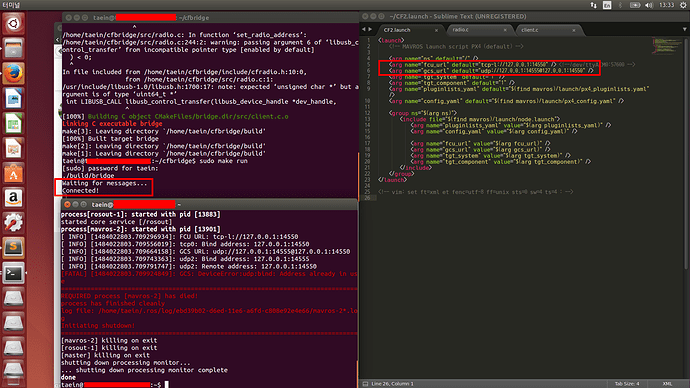This screenshot has height=388, width=690.
Task: Launch Firefox from the dock
Action: [13, 73]
